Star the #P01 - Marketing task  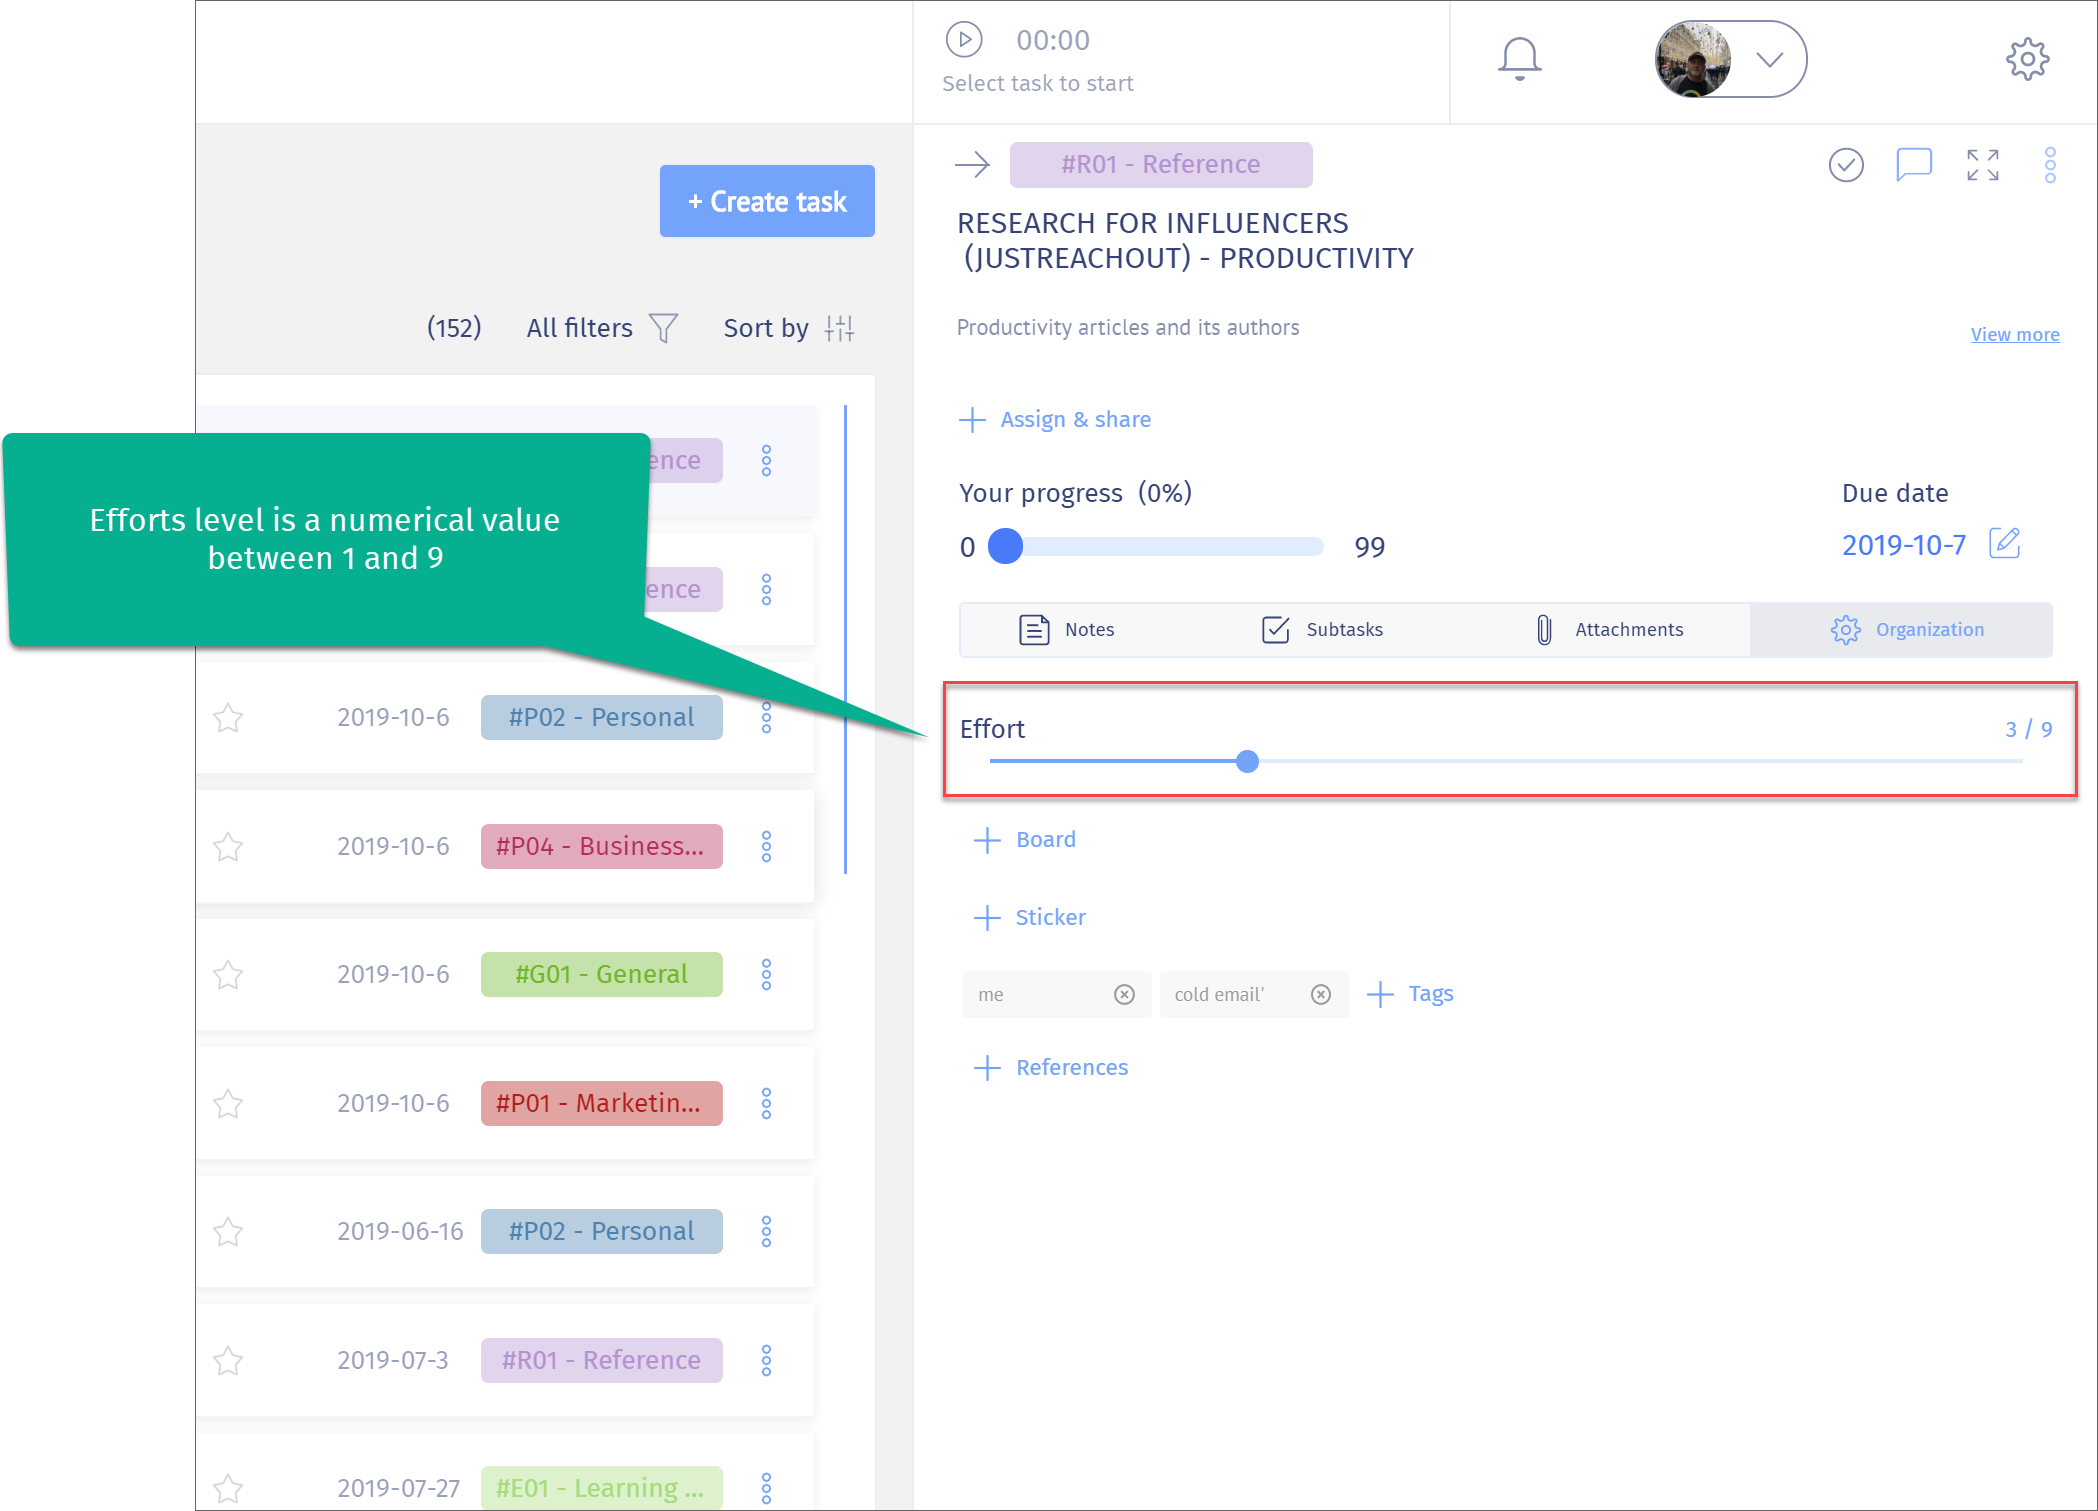coord(228,1103)
